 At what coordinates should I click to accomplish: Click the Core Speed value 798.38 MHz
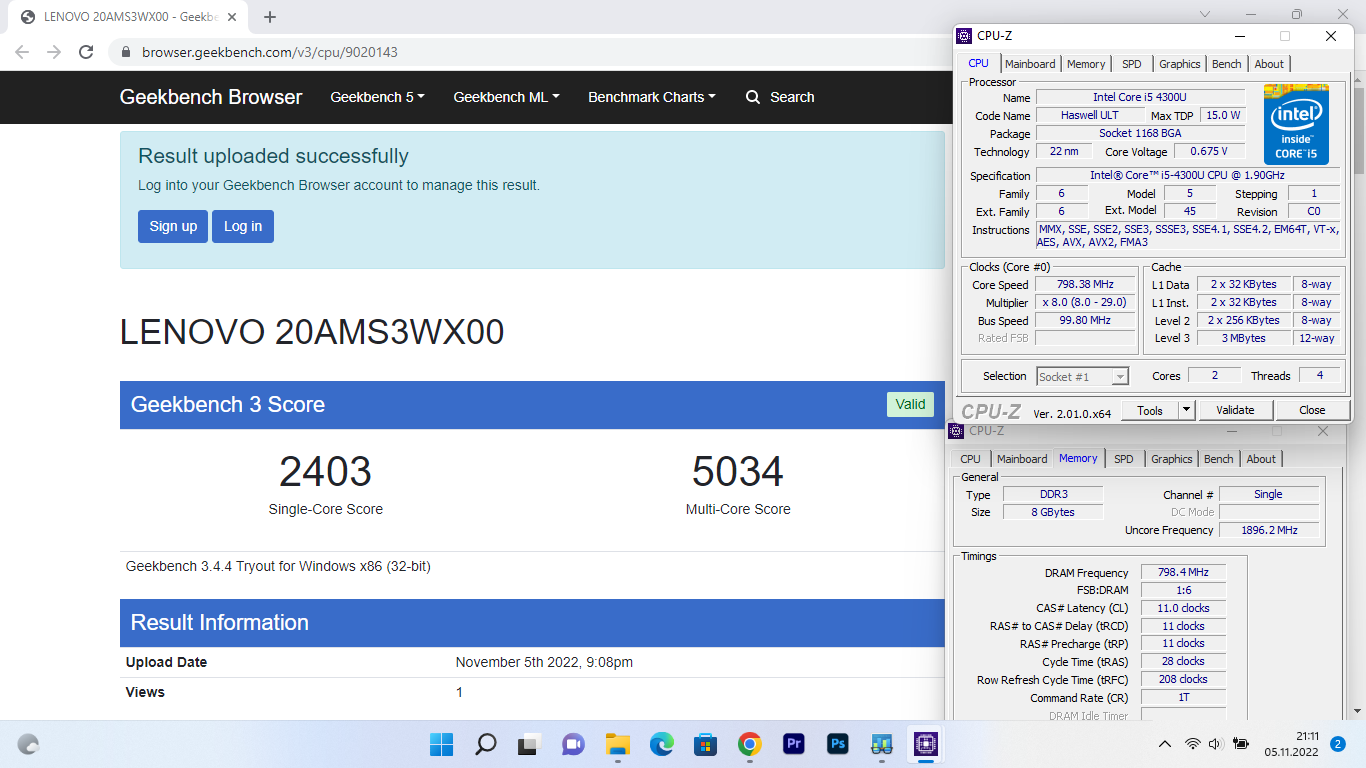coord(1086,284)
